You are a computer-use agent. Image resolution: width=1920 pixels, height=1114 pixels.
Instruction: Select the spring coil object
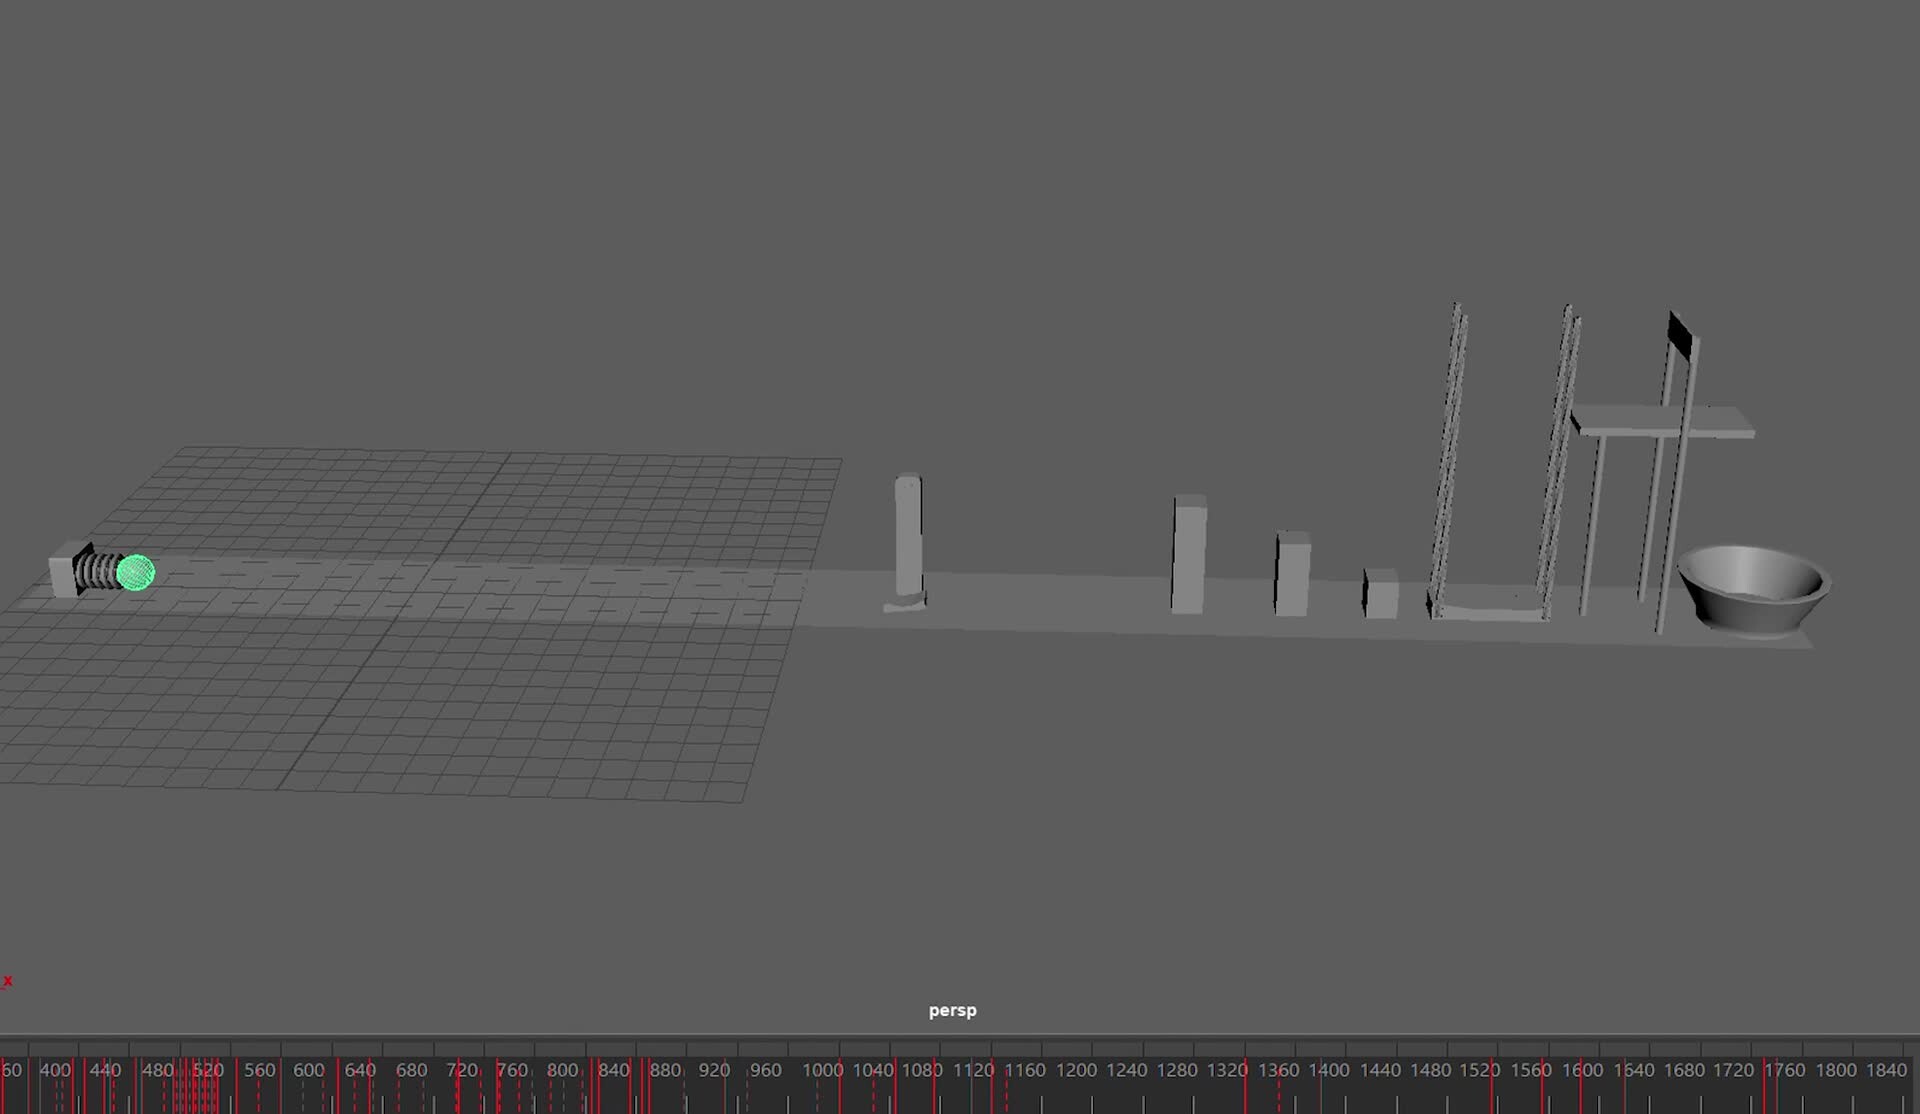(x=95, y=570)
